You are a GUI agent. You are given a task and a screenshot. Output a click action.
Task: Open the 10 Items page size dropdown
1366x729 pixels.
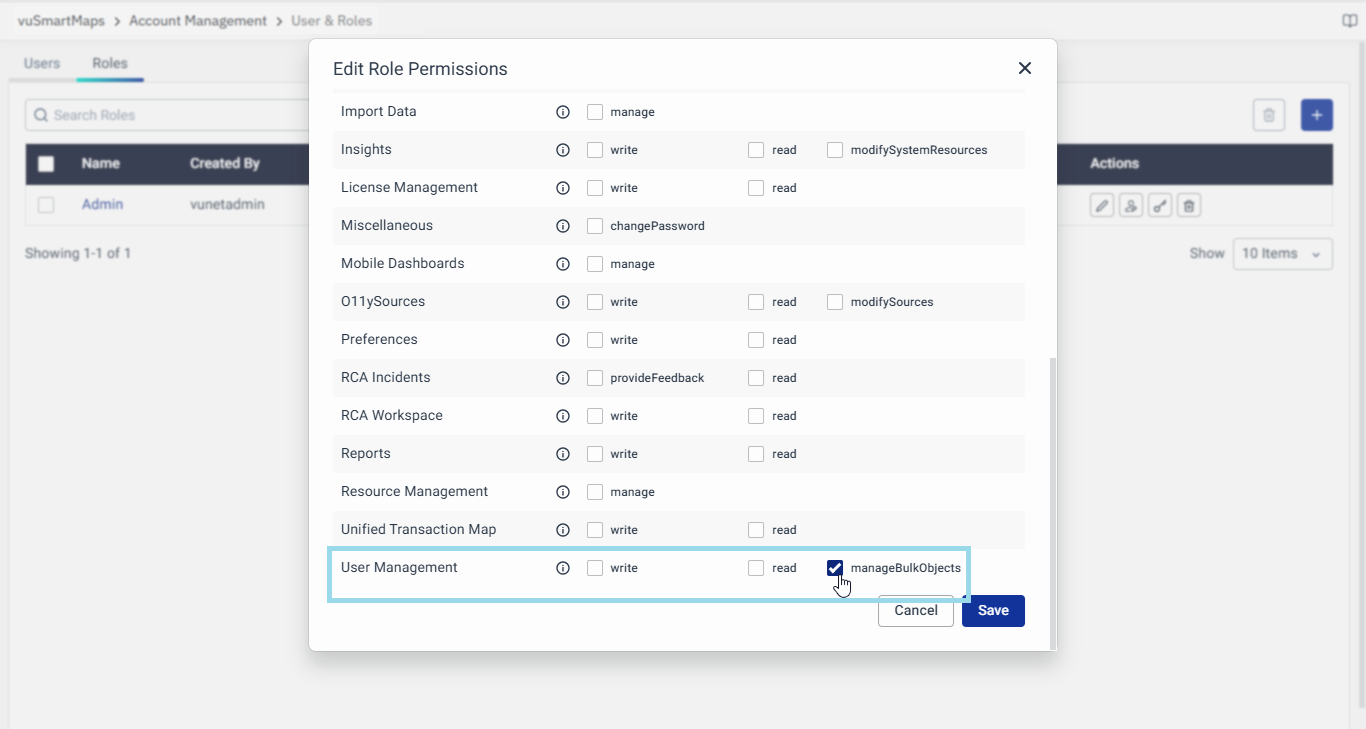click(x=1282, y=254)
